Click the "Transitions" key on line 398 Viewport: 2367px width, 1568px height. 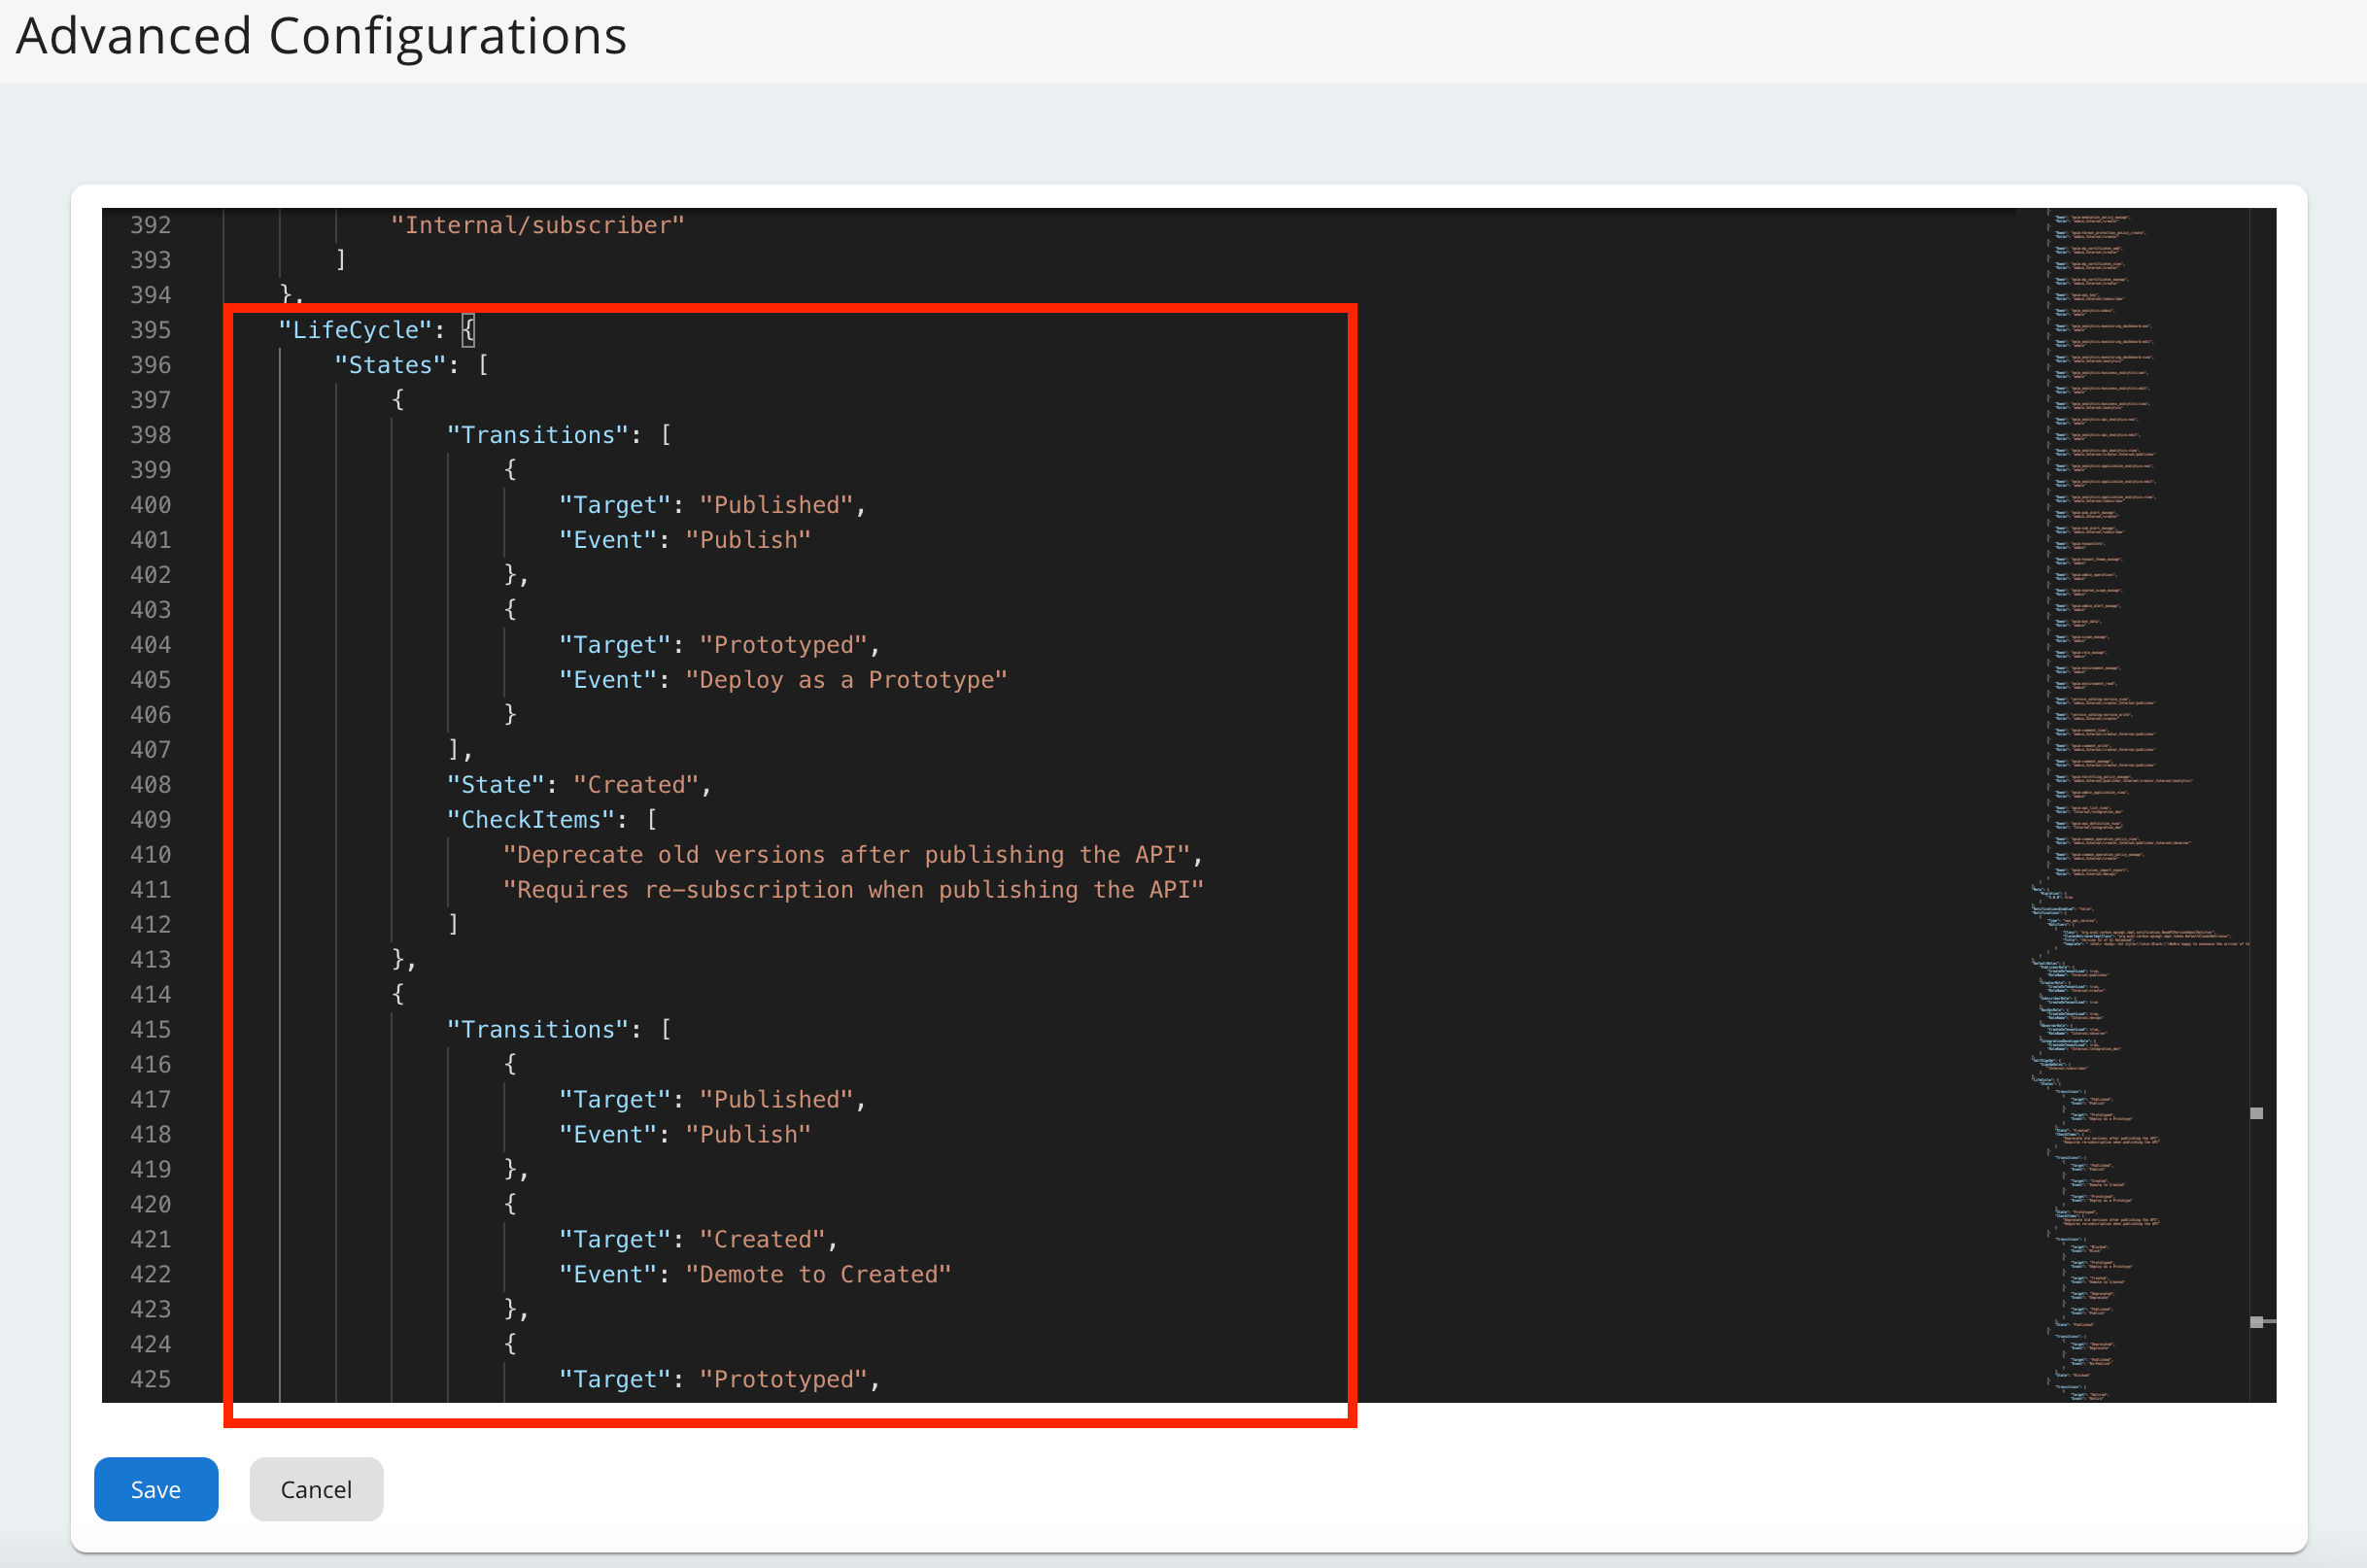point(537,435)
